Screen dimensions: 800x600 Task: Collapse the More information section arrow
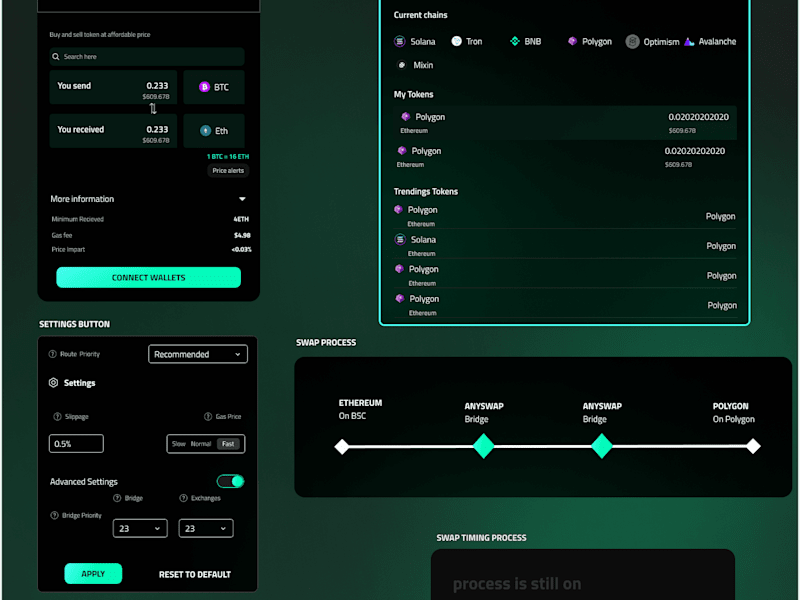[242, 199]
